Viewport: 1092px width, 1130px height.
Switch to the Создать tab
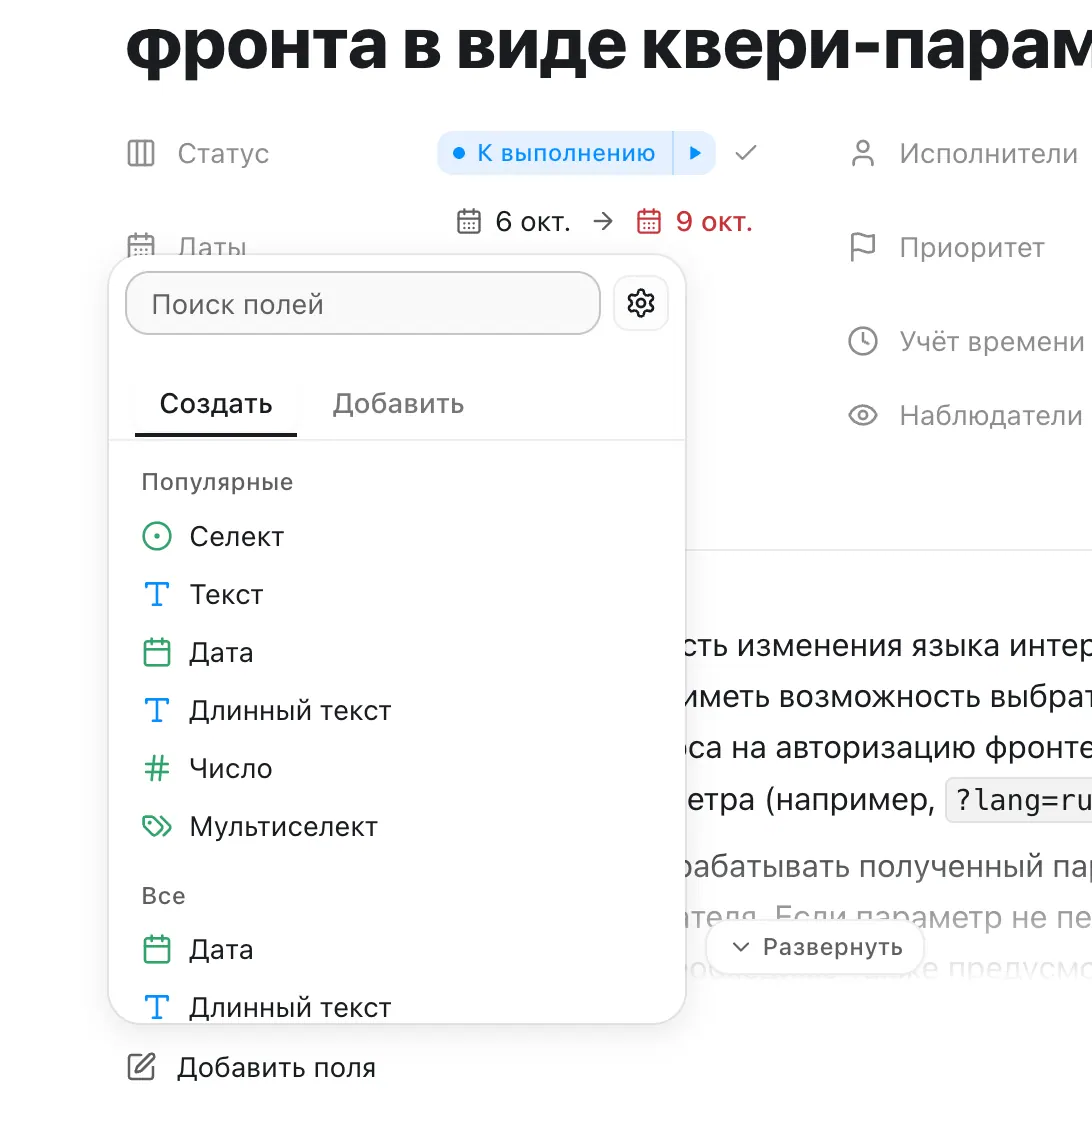coord(216,404)
